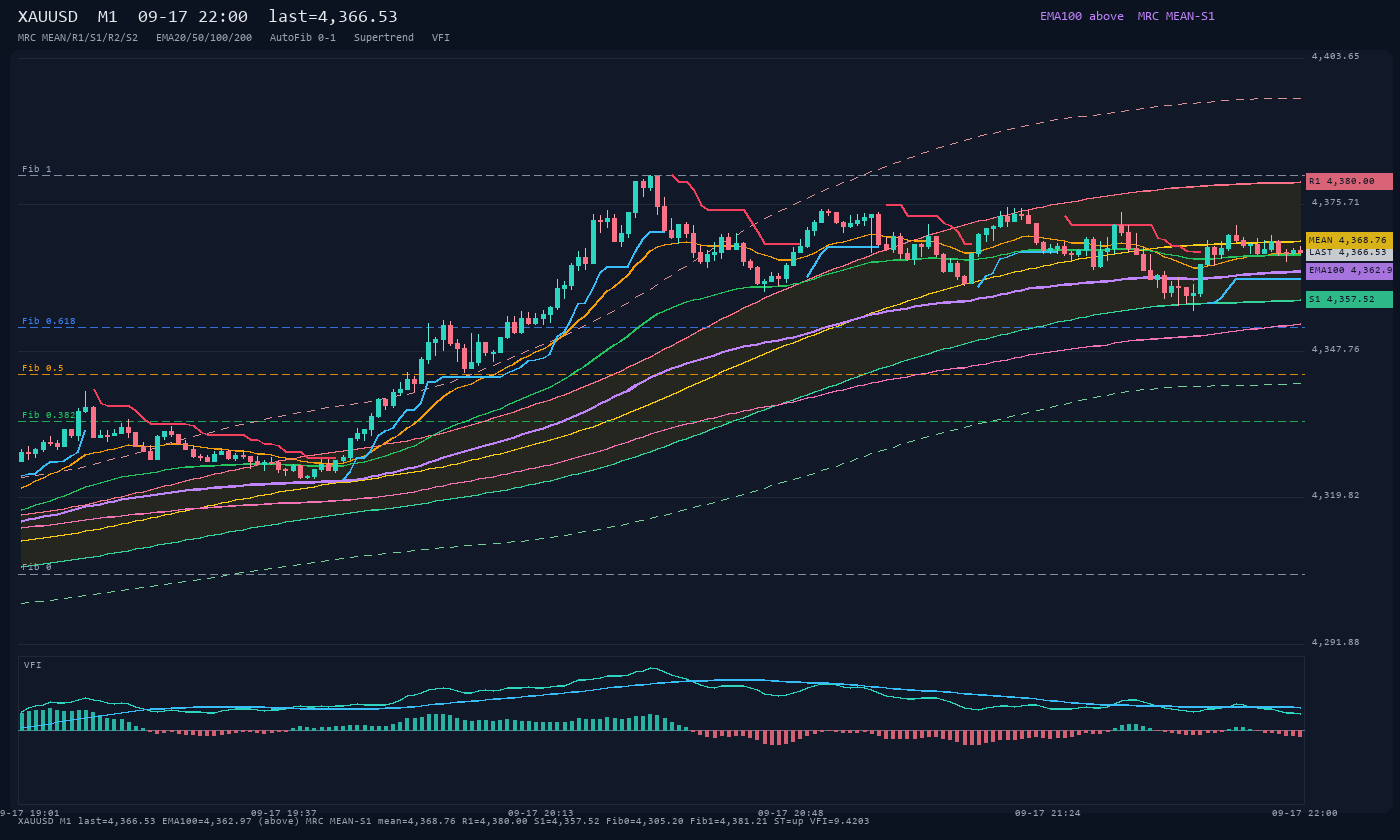Click the 'R1 4,380.00' price tag
This screenshot has width=1400, height=840.
coord(1349,181)
